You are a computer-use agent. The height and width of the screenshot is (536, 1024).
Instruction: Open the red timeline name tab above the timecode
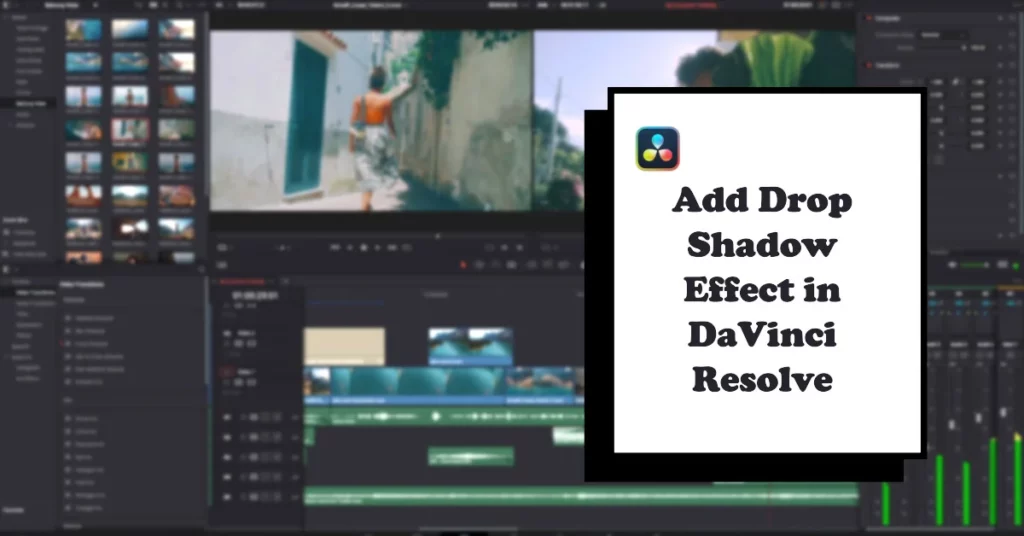coord(242,281)
